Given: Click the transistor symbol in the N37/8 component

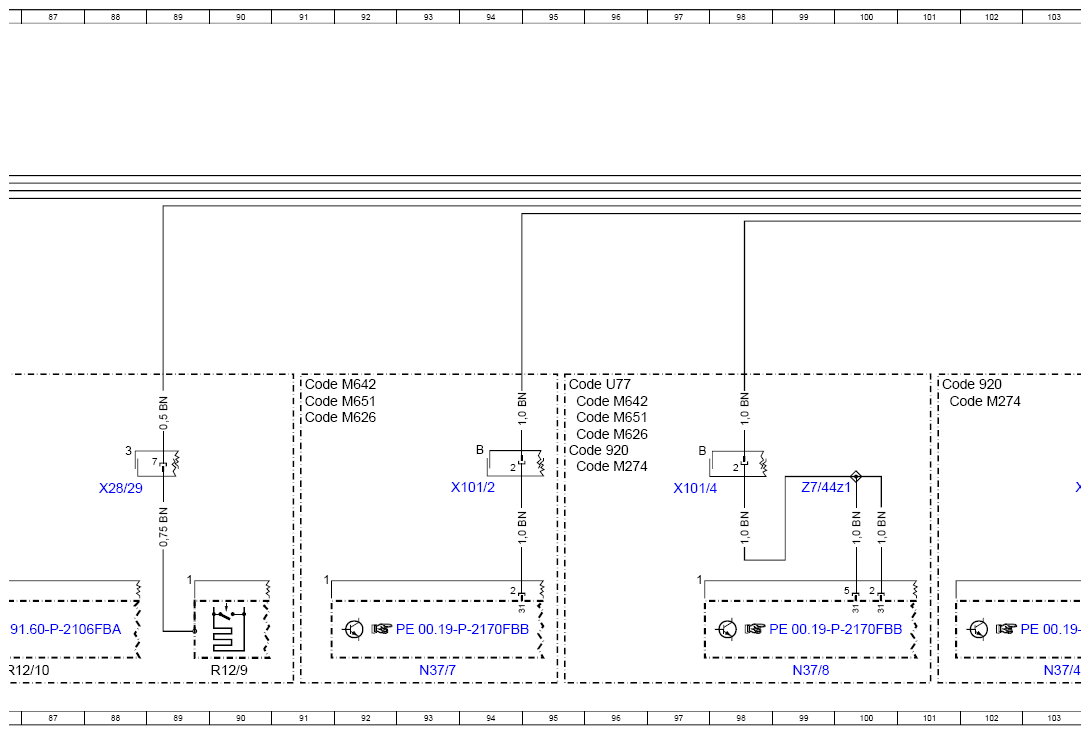Looking at the screenshot, I should (x=727, y=629).
